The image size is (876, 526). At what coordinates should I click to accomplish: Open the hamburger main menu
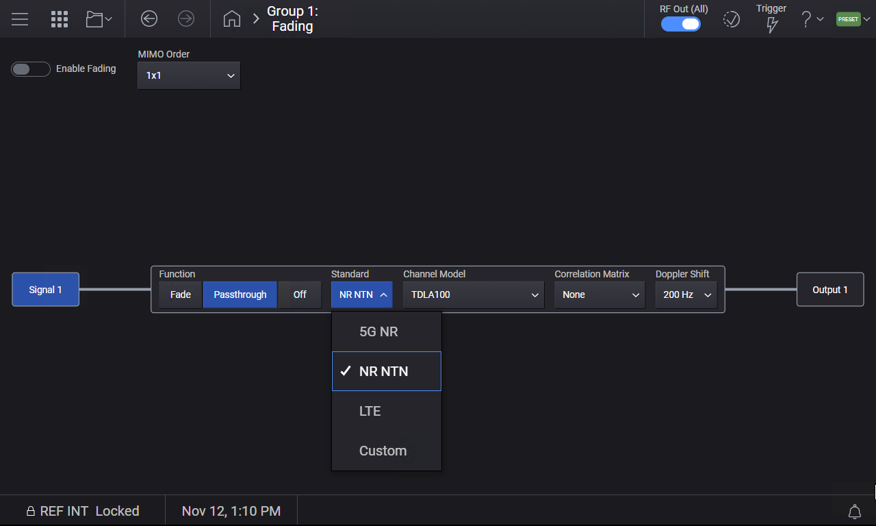(20, 19)
